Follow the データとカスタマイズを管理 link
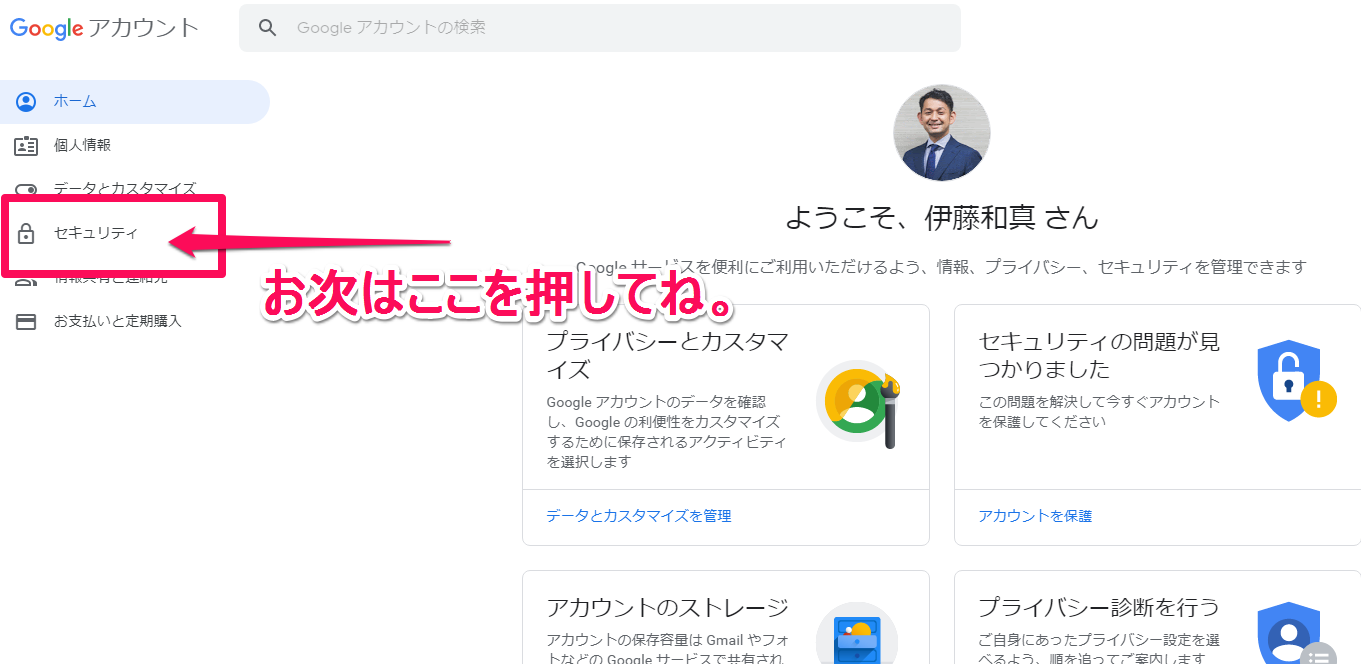Image resolution: width=1361 pixels, height=664 pixels. (x=639, y=516)
